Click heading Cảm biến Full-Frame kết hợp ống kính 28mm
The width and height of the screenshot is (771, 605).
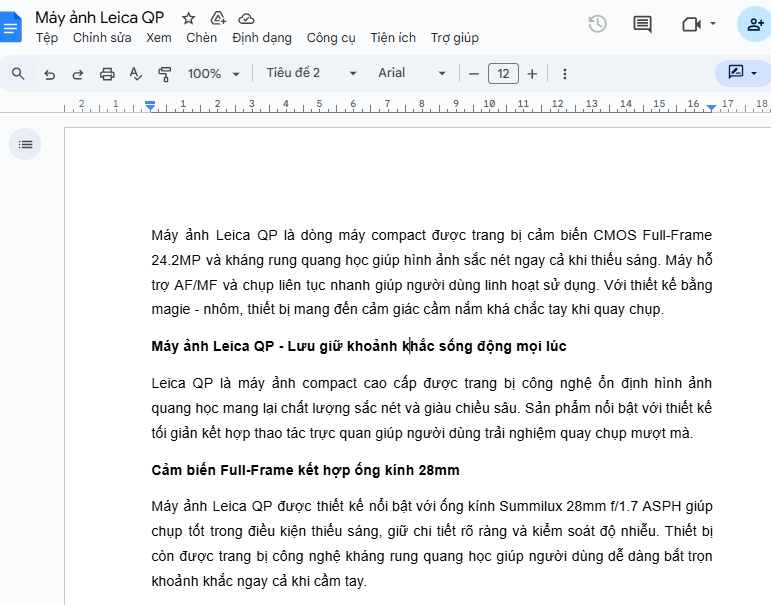click(305, 470)
